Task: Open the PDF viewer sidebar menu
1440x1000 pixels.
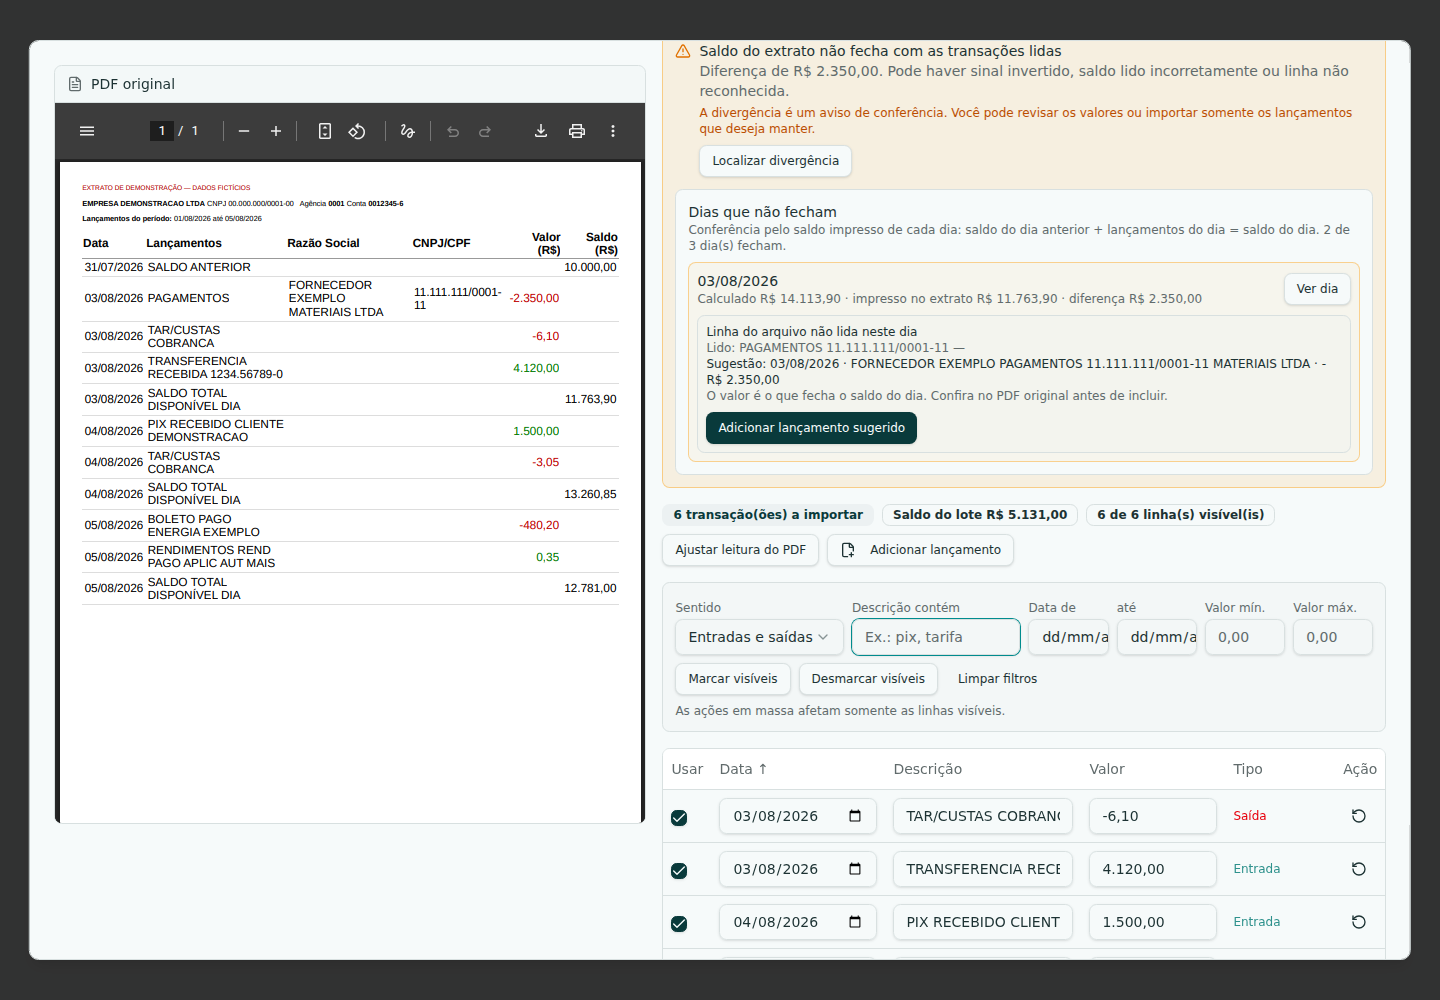Action: 87,131
